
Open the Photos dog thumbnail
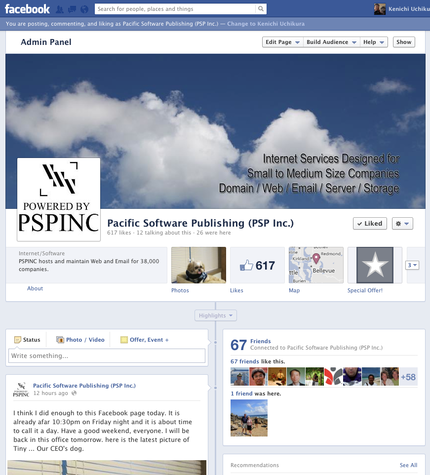tap(198, 265)
